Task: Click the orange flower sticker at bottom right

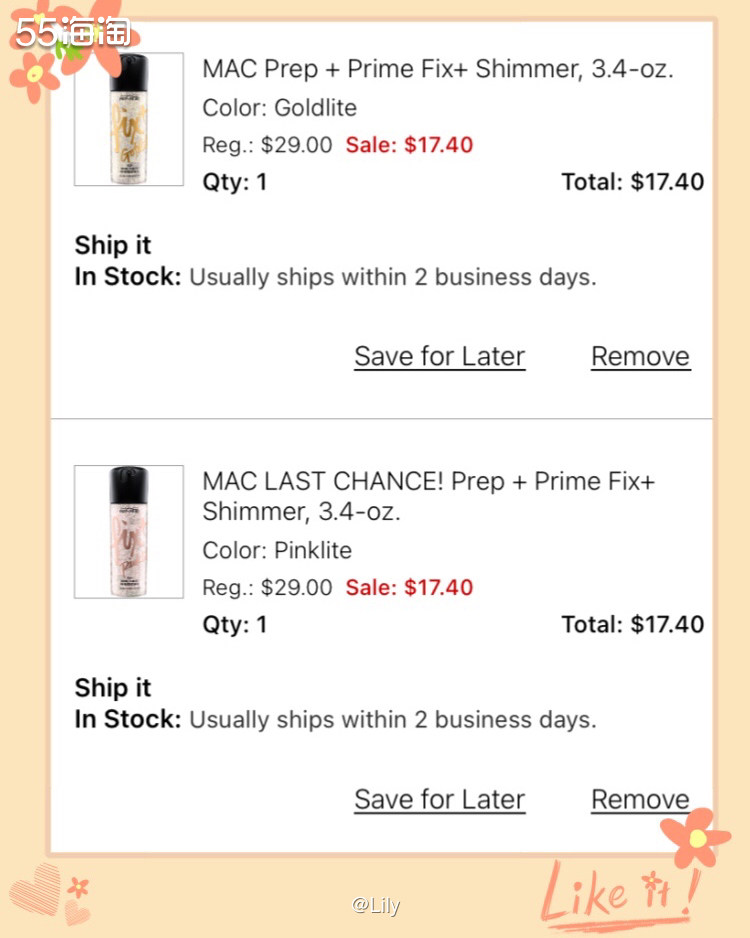Action: pos(696,838)
